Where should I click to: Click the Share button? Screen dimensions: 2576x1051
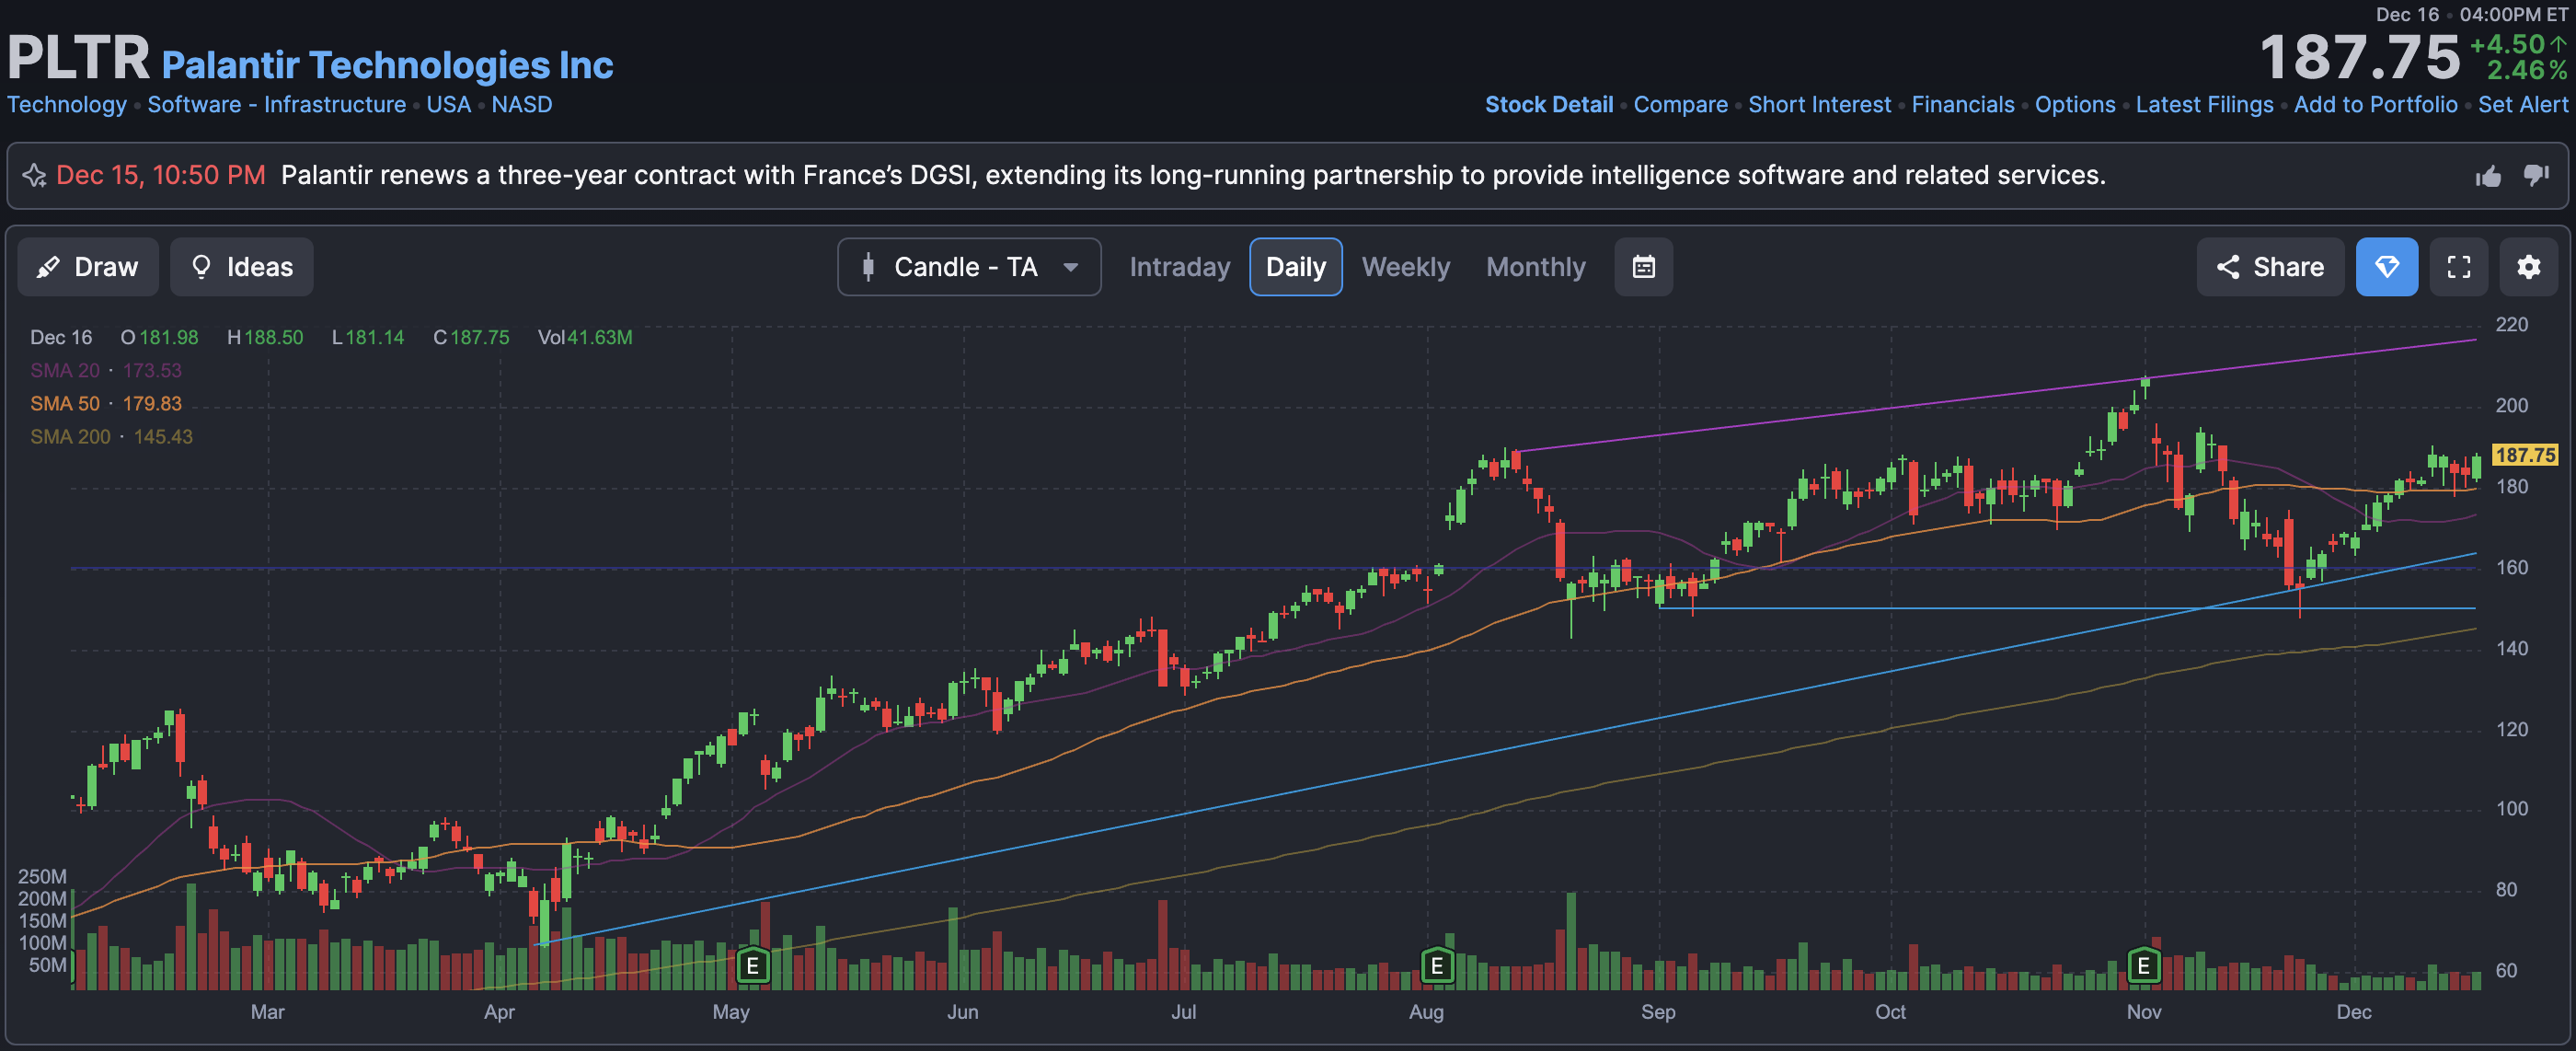[2269, 267]
